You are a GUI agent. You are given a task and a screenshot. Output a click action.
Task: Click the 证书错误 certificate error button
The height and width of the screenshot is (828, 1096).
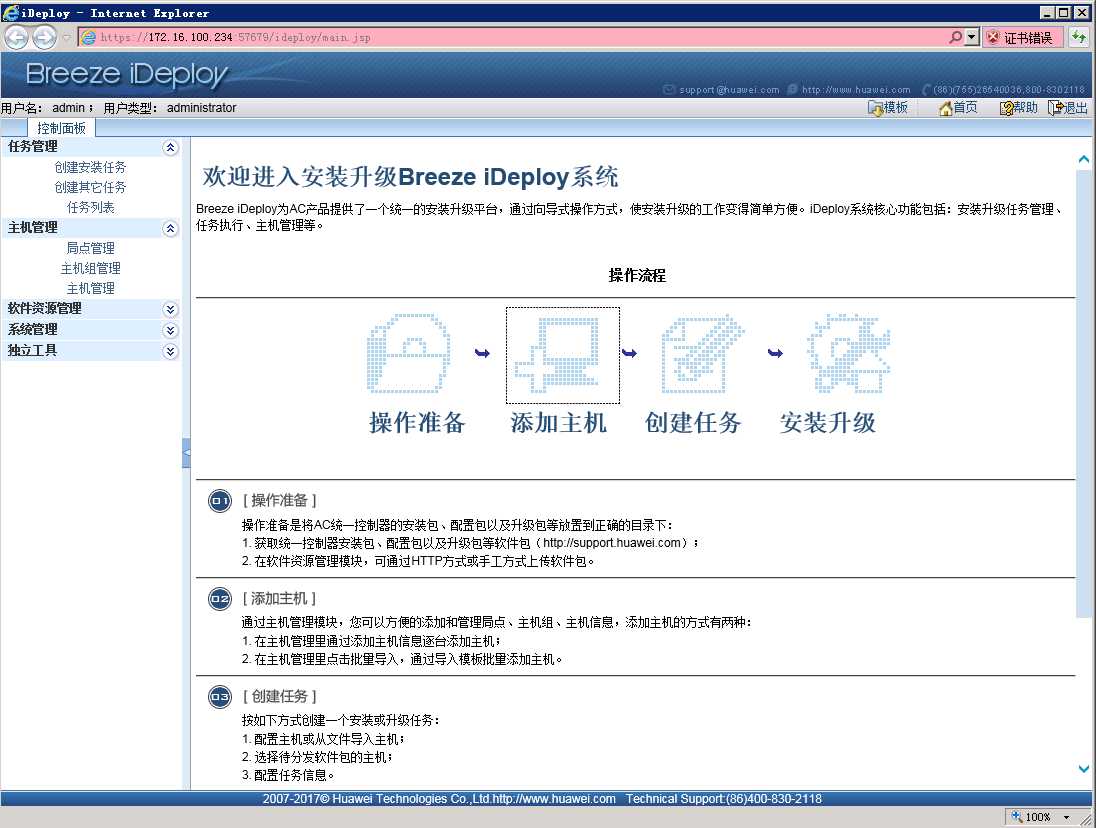click(1023, 38)
